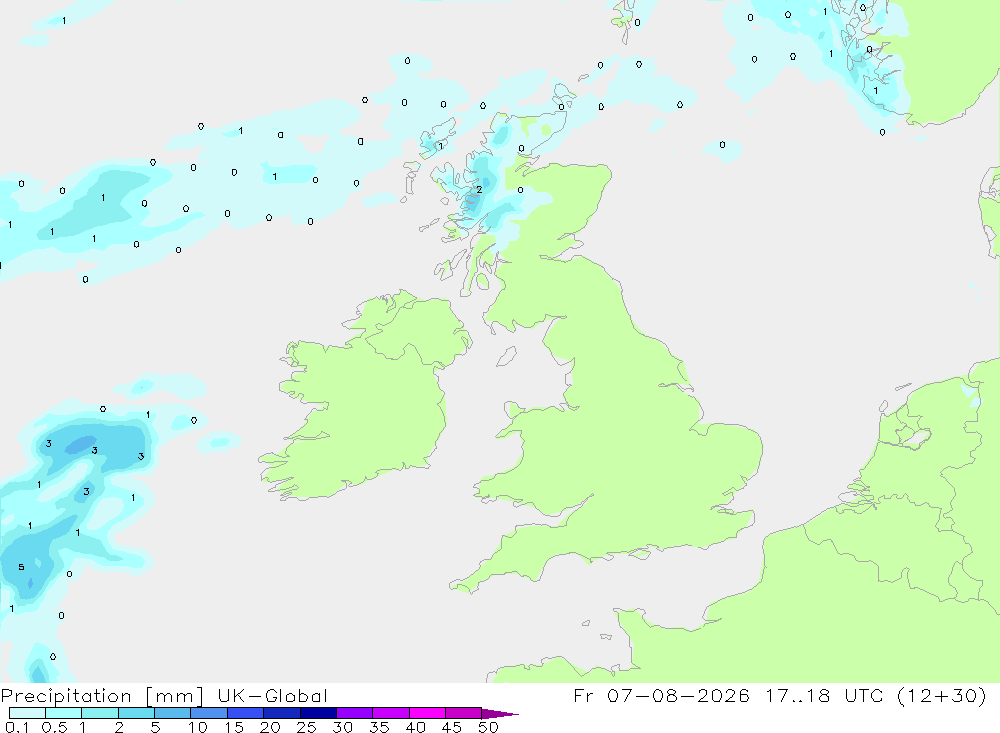This screenshot has height=733, width=1000.
Task: Click the "[mm]" unit label
Action: pyautogui.click(x=175, y=696)
